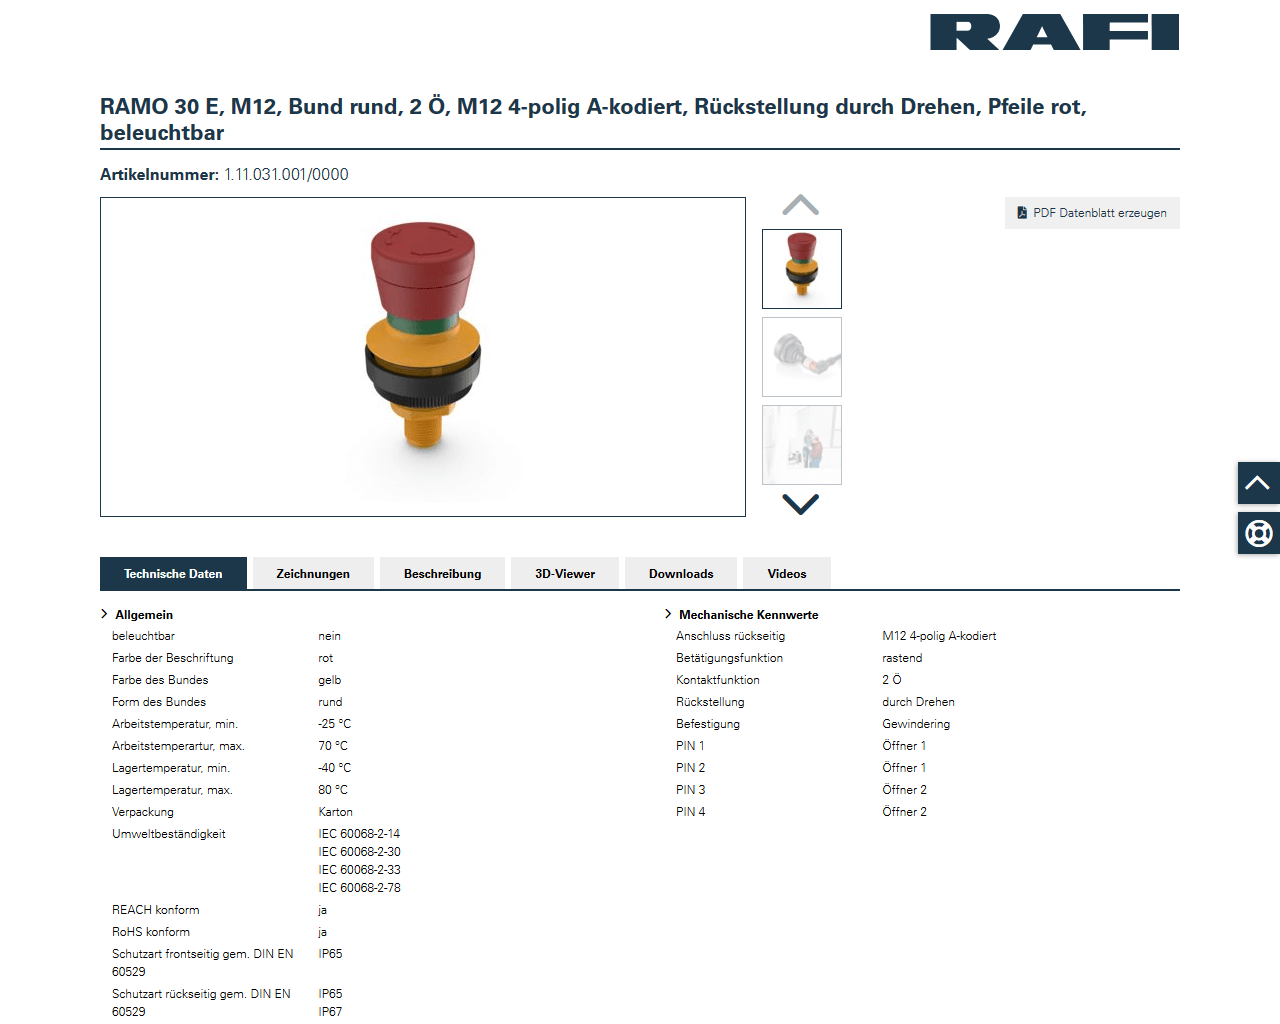Collapse the Mechanische Kennwerte section

click(741, 615)
